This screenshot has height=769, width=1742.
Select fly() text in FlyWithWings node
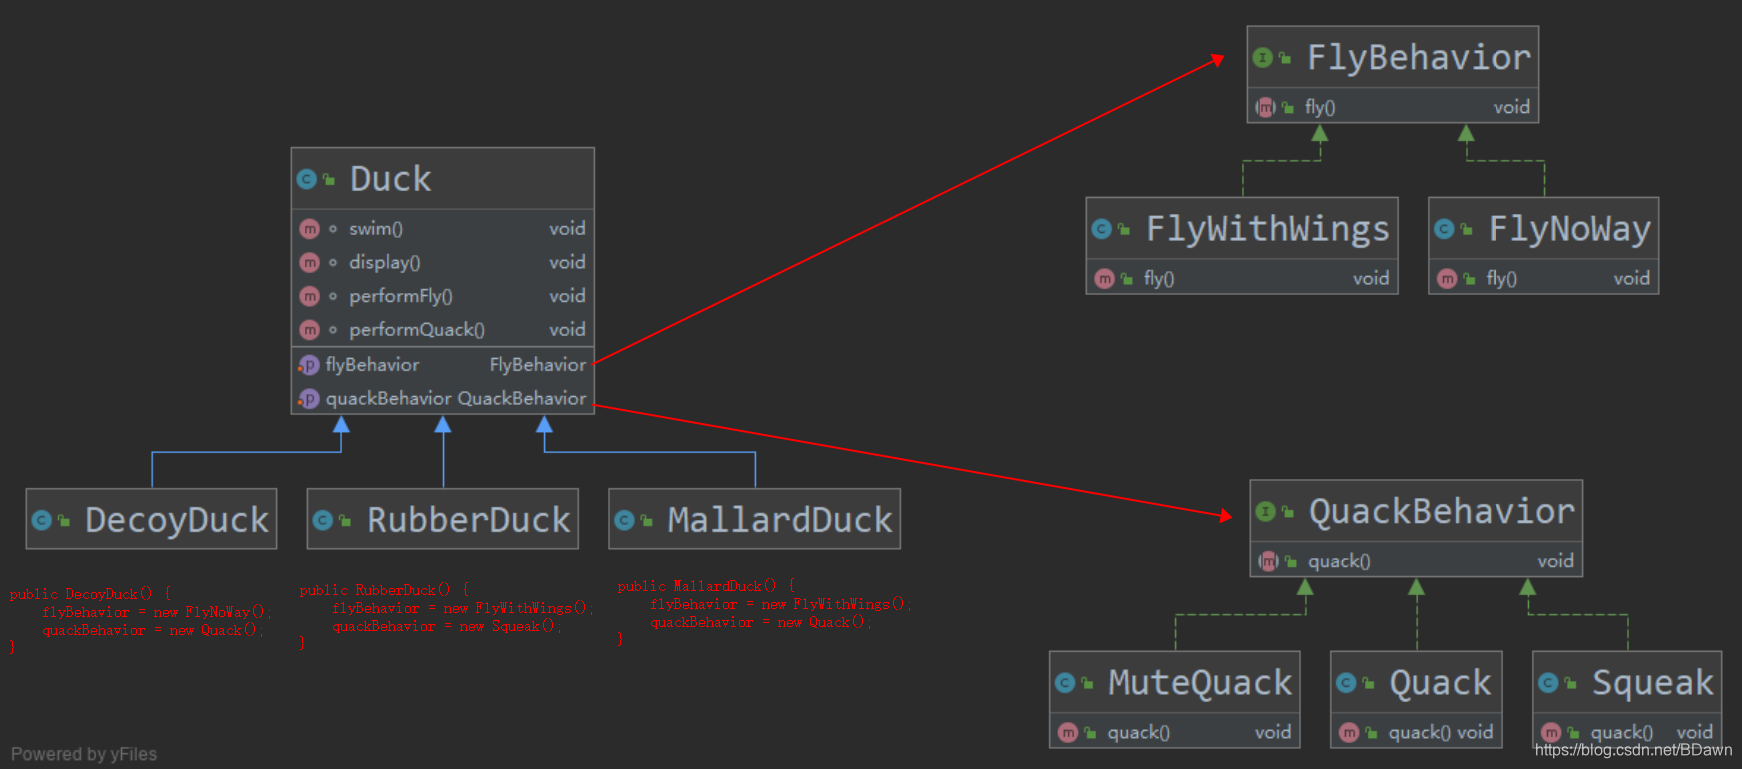click(x=1159, y=279)
